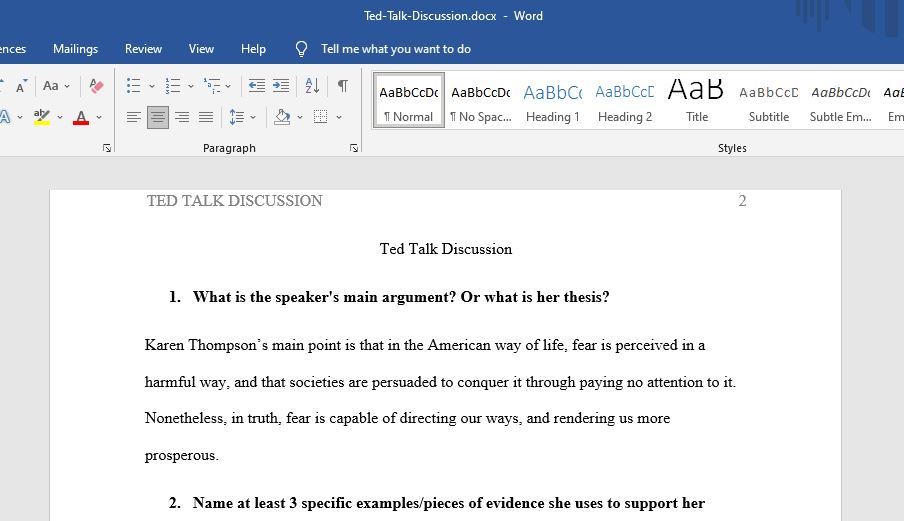Decrease paragraph indent
Image resolution: width=904 pixels, height=521 pixels.
[257, 86]
